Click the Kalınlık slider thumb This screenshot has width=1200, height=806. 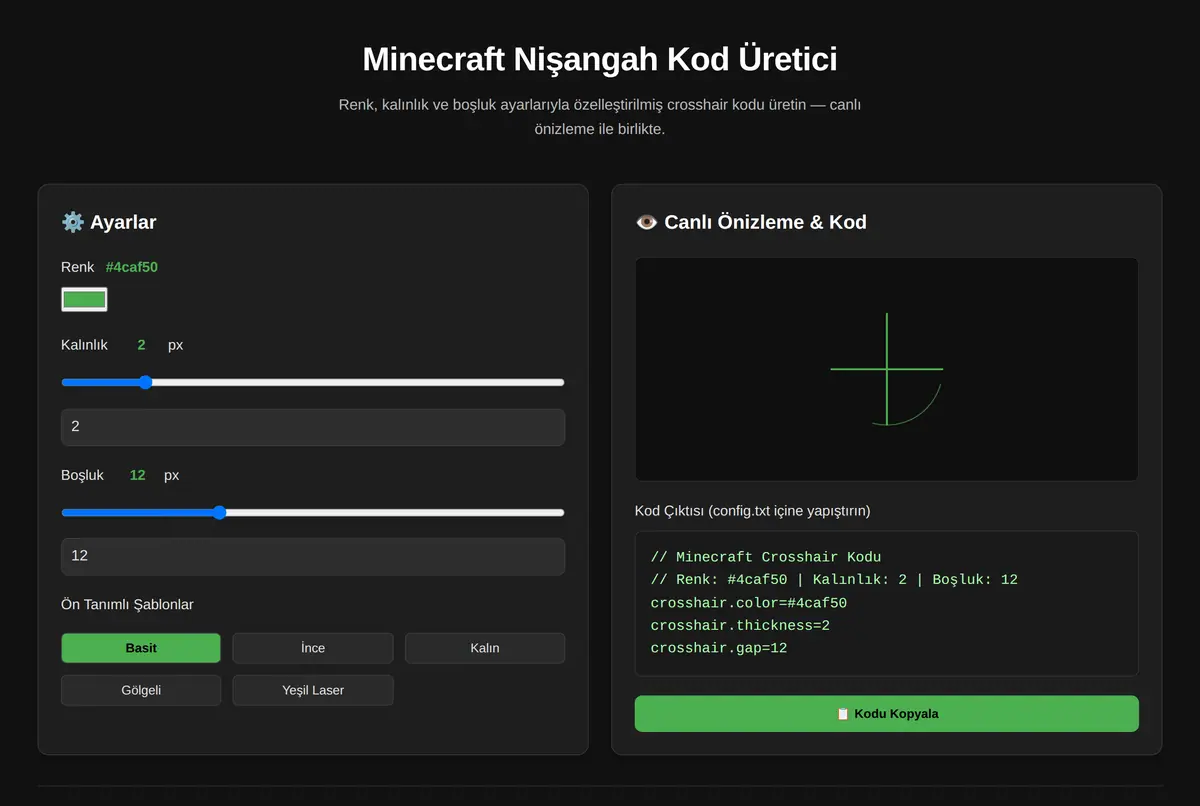coord(145,382)
